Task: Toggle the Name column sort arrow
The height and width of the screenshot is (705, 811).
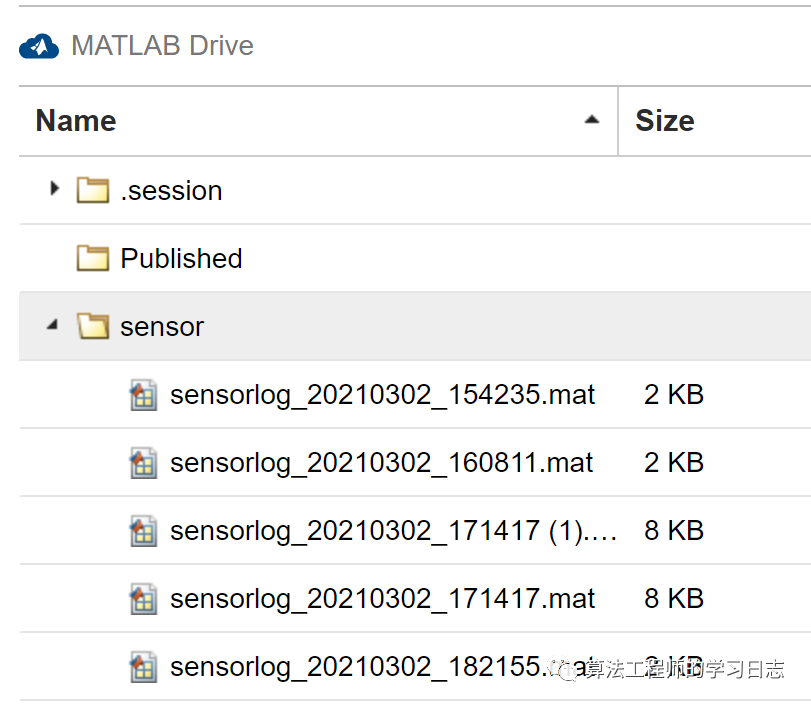Action: click(592, 120)
